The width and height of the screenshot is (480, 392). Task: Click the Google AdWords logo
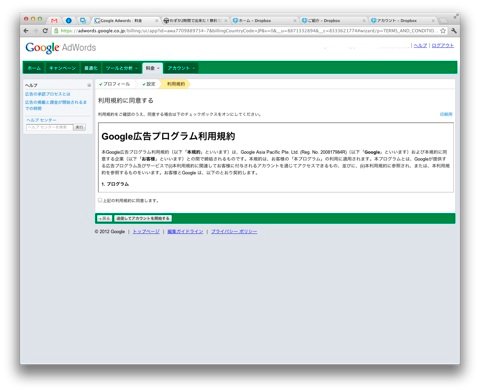(61, 48)
